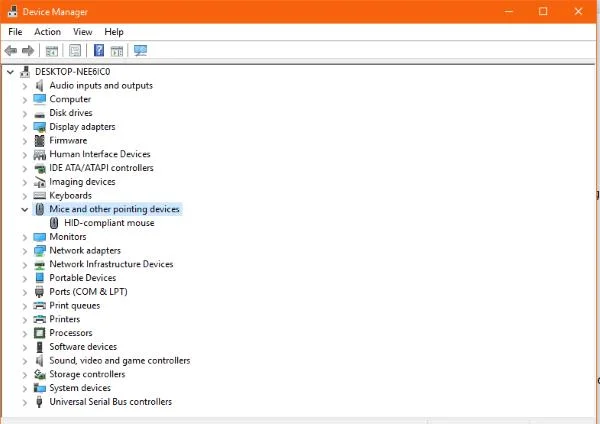
Task: Select the Software devices label
Action: pyautogui.click(x=83, y=347)
